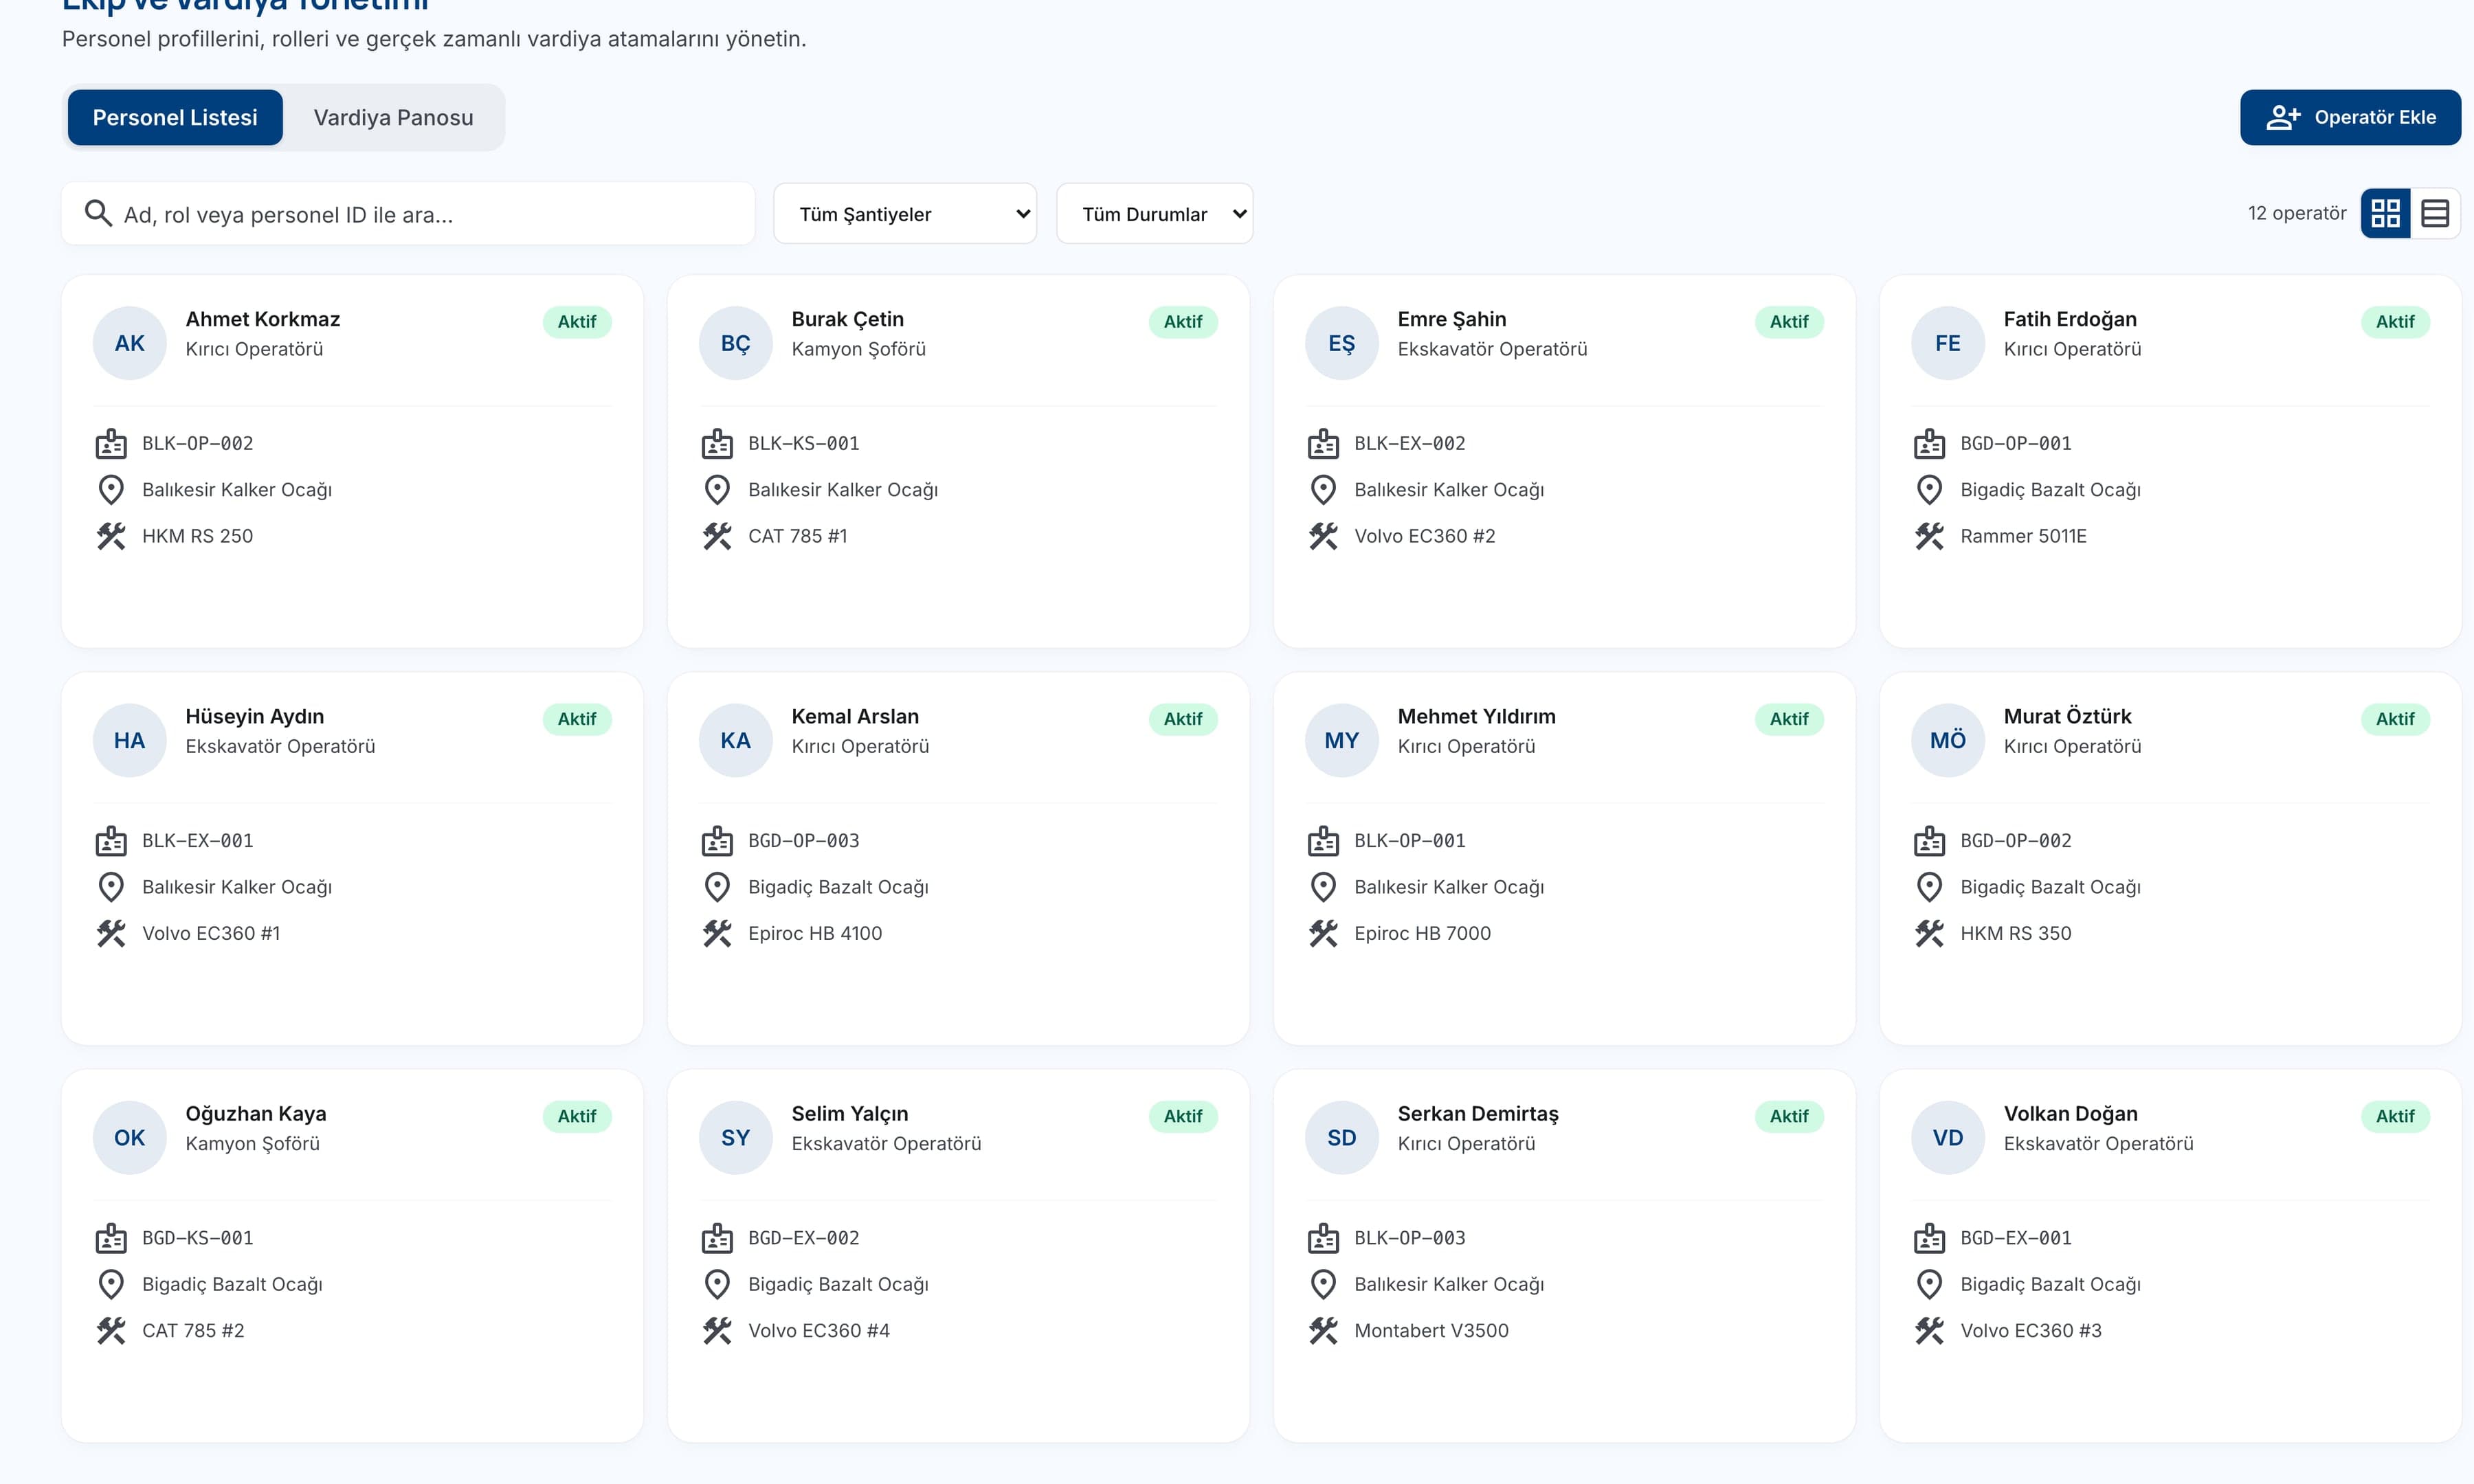Select the CAT 785 #1 equipment text
This screenshot has height=1484, width=2474.
click(797, 536)
